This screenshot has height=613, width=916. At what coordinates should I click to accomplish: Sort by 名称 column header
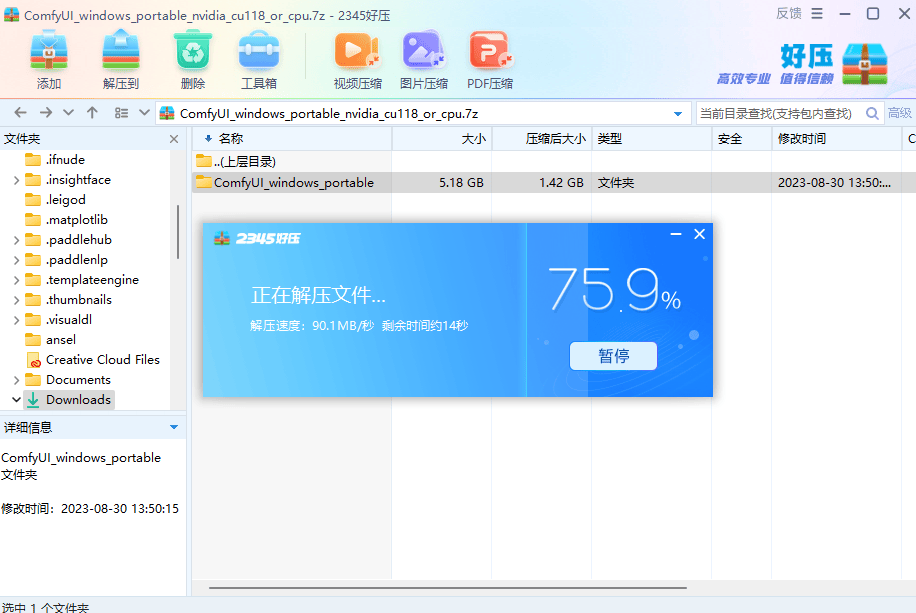(292, 139)
